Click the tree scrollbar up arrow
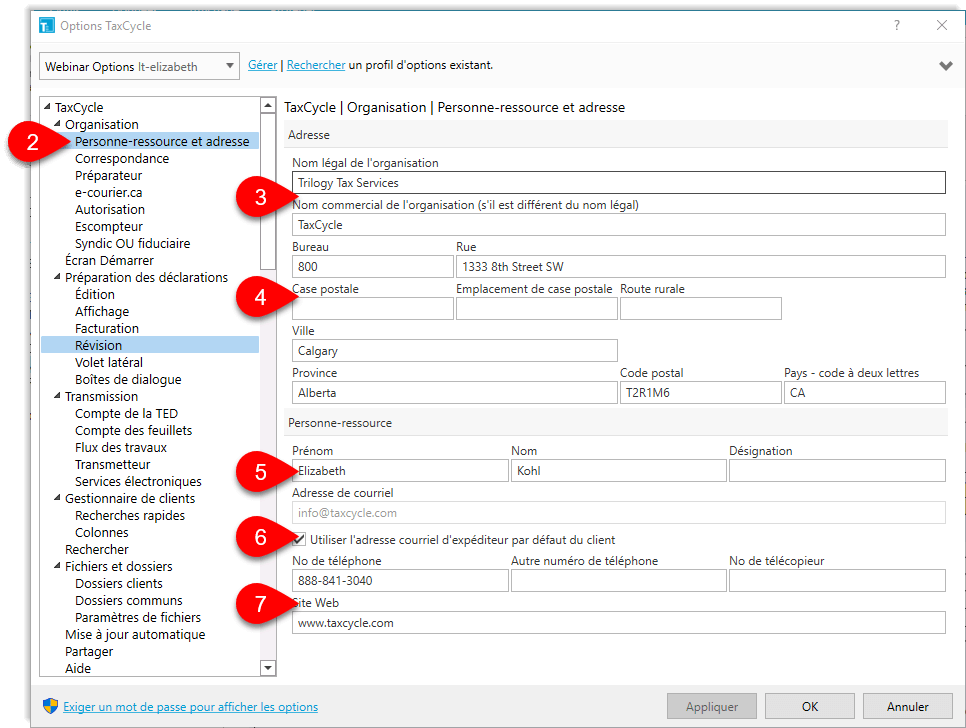Image resolution: width=966 pixels, height=728 pixels. pos(267,105)
